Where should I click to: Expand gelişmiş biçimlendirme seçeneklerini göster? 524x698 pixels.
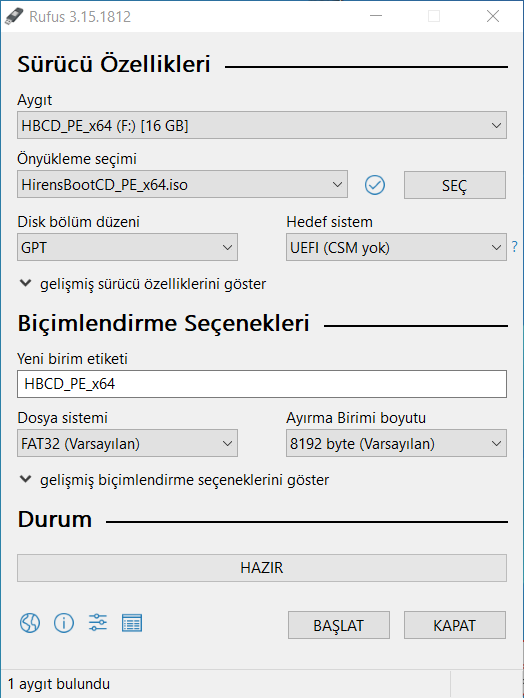(175, 480)
